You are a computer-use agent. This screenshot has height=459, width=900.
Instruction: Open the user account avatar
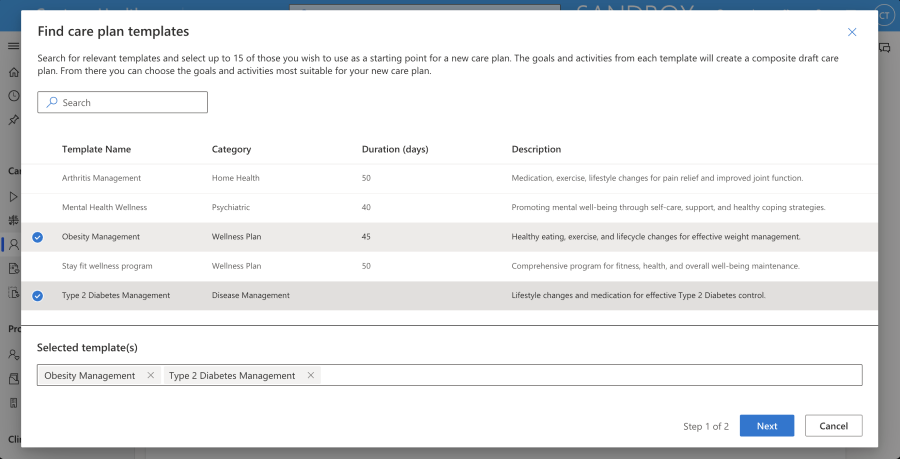pyautogui.click(x=884, y=14)
